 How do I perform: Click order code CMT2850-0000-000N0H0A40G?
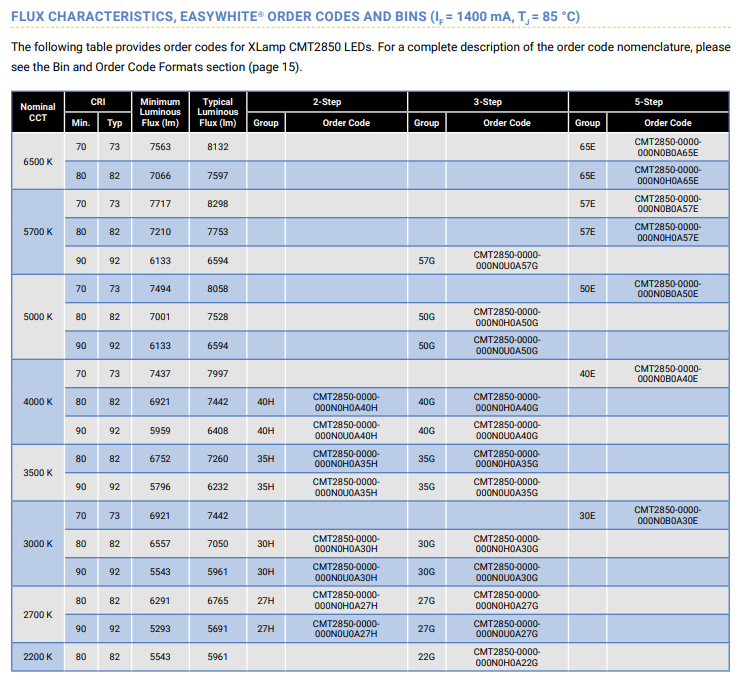tap(507, 402)
